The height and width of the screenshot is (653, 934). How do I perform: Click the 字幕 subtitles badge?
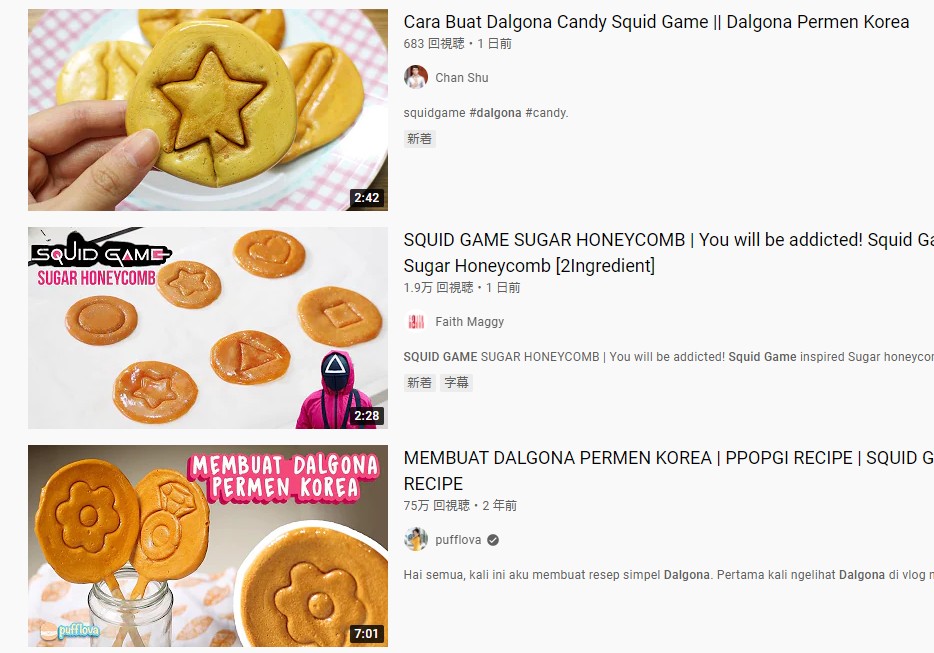pos(456,383)
